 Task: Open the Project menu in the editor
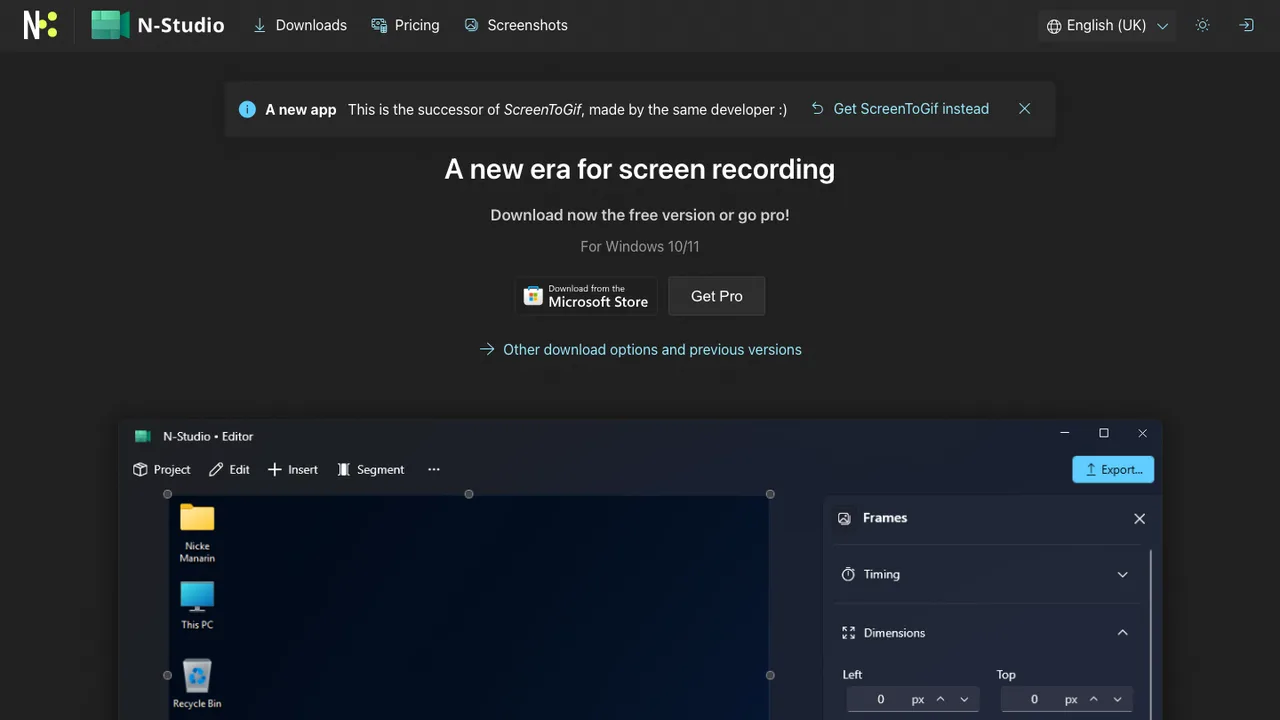pos(162,469)
